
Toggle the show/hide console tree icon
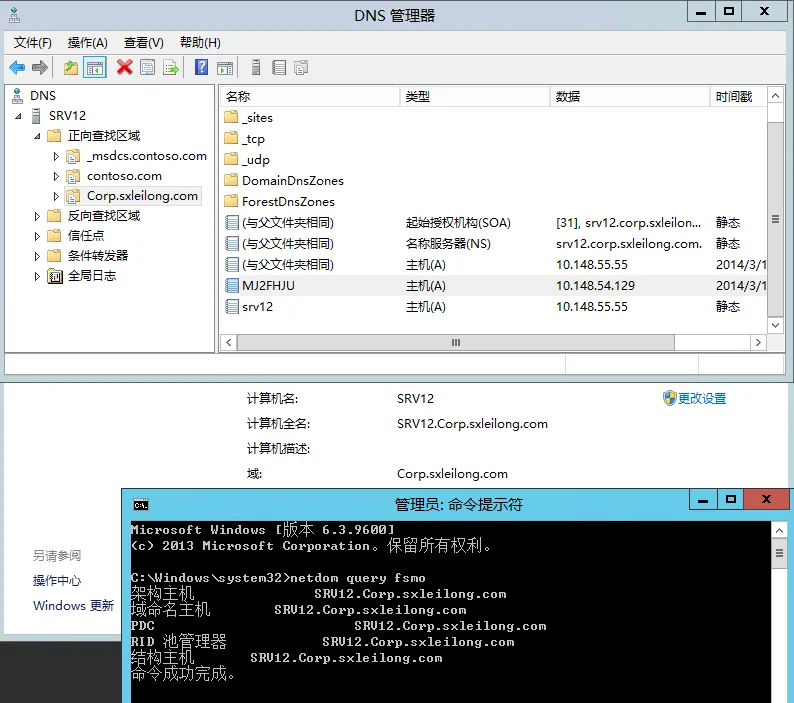(95, 67)
